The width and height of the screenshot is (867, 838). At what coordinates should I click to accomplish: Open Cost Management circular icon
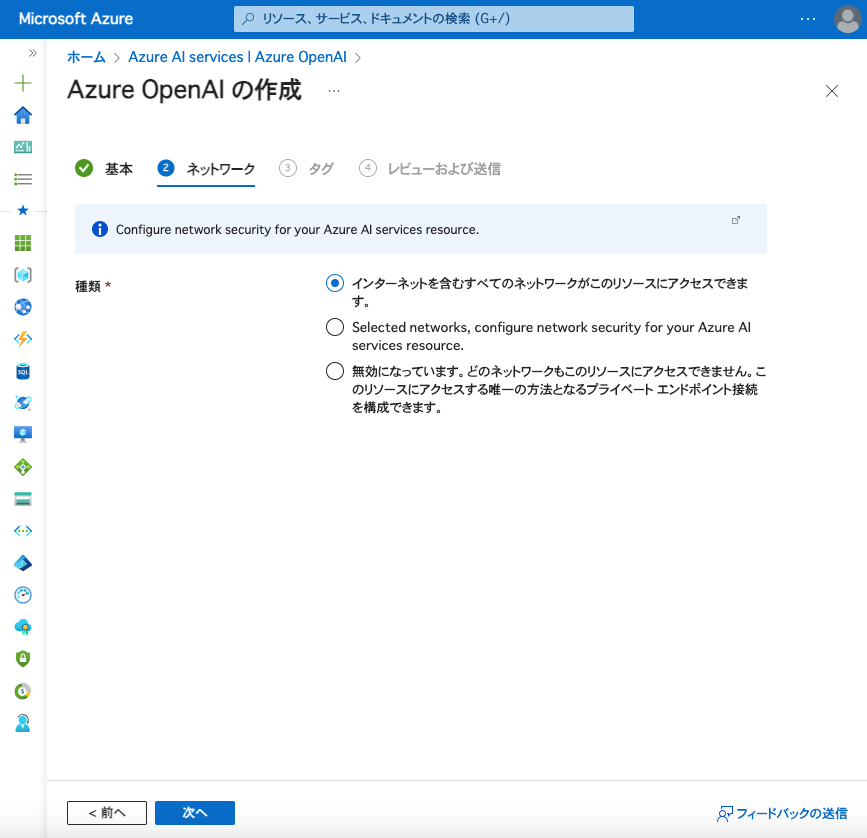(23, 691)
